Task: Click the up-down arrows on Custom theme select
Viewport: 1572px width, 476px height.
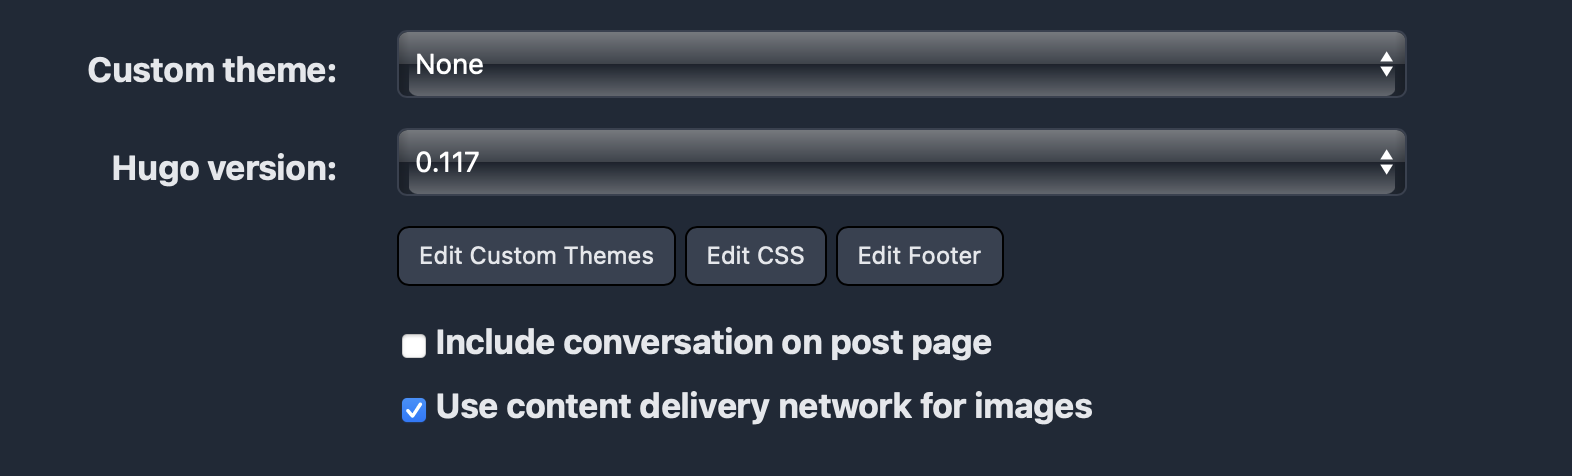Action: coord(1386,64)
